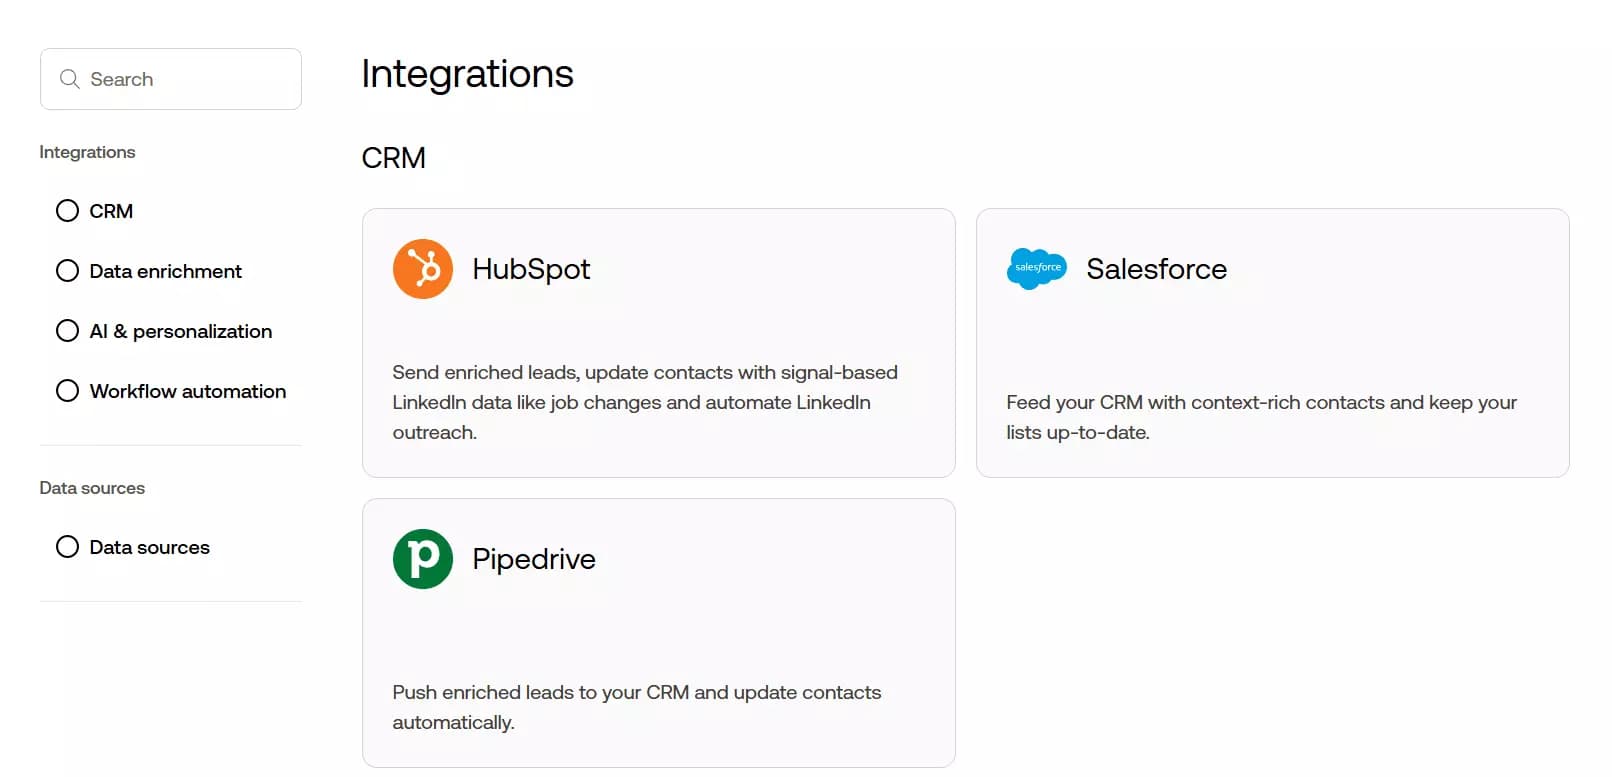Select the AI & personalization option
Viewport: 1612px width, 777px height.
point(67,330)
